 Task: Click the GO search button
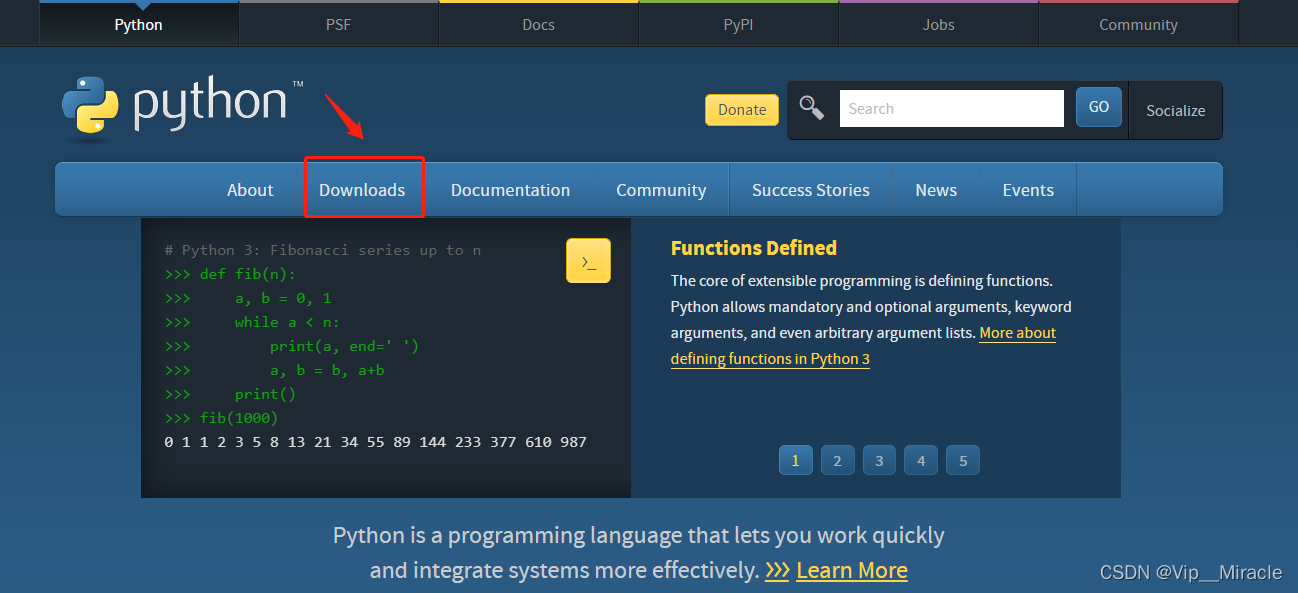pyautogui.click(x=1099, y=107)
